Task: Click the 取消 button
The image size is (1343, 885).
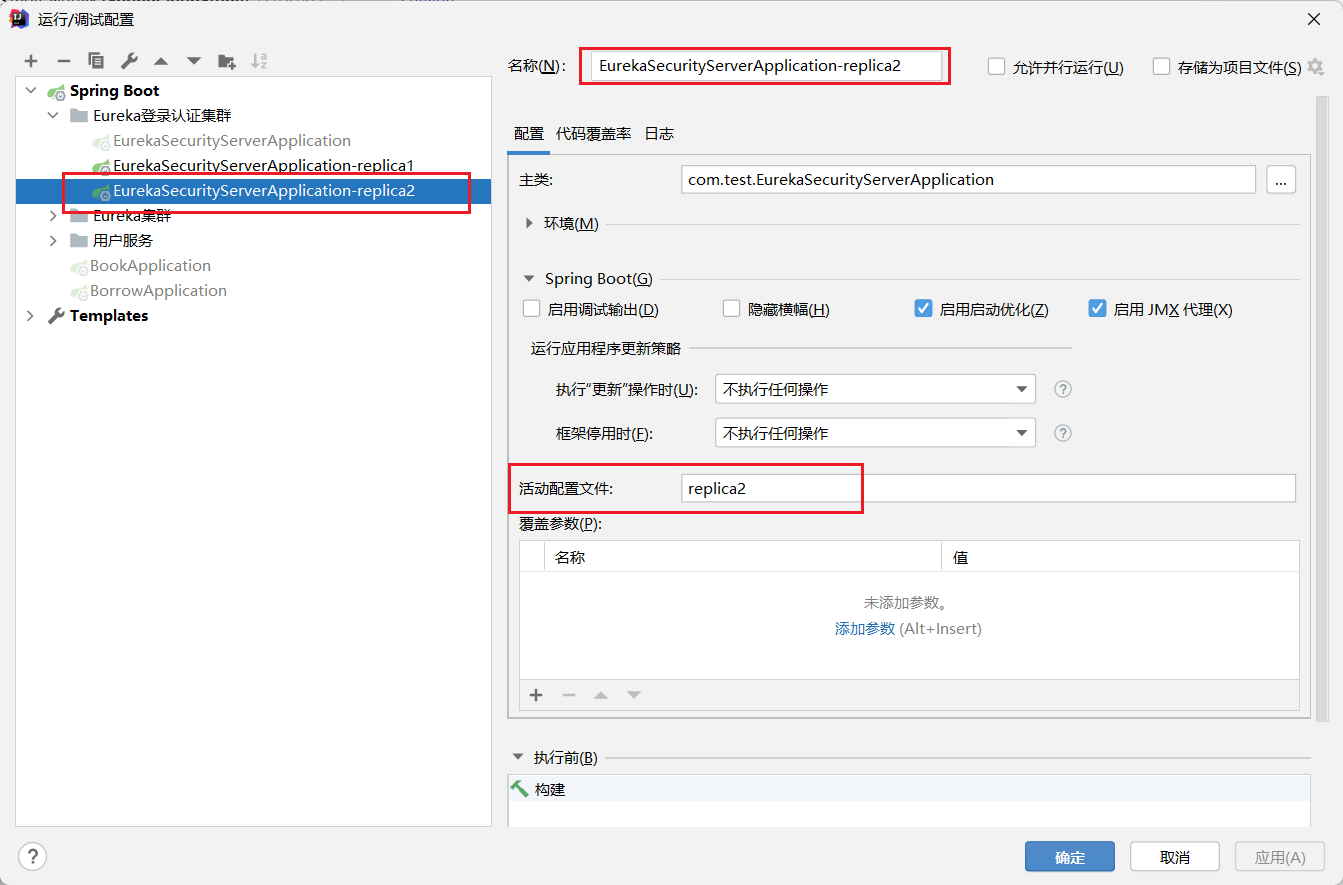Action: tap(1175, 857)
